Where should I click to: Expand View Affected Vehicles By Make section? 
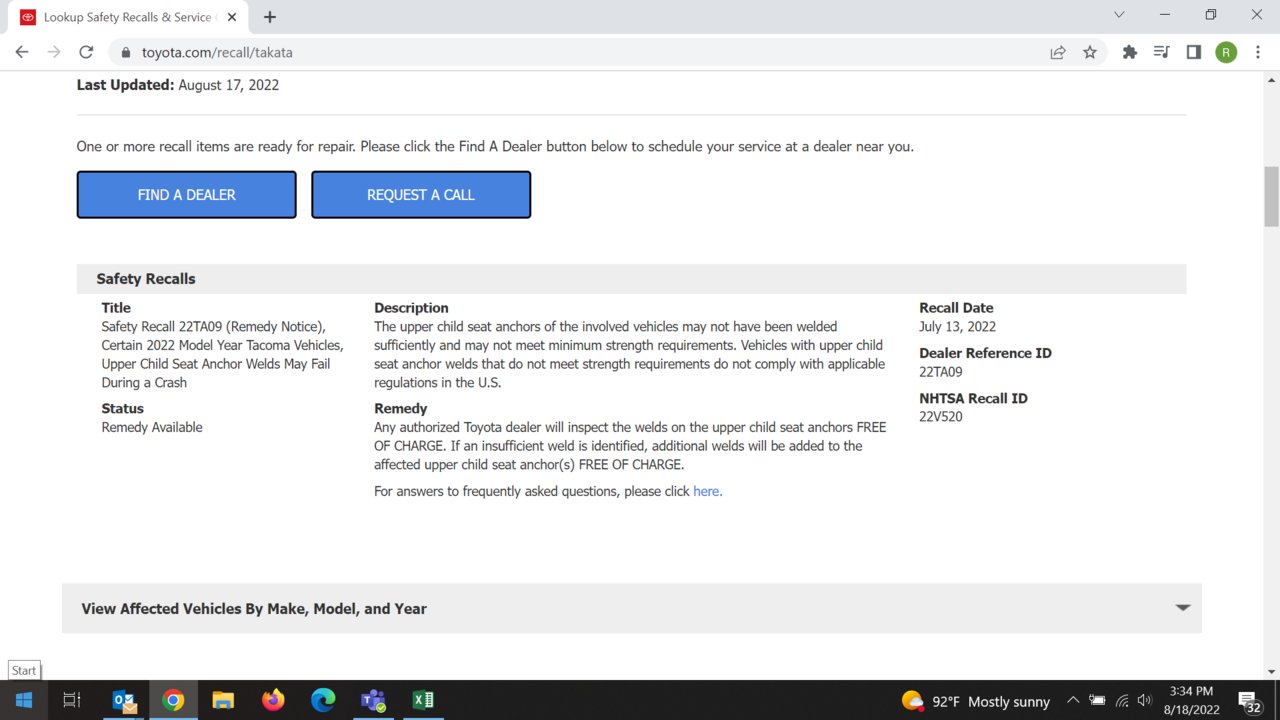632,608
